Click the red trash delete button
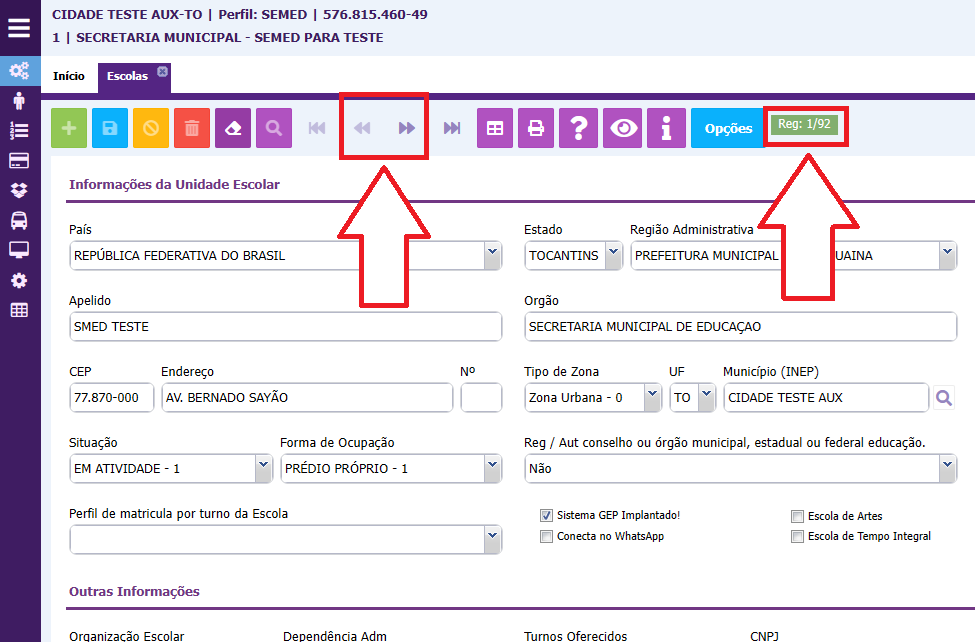Viewport: 975px width, 642px height. click(192, 128)
